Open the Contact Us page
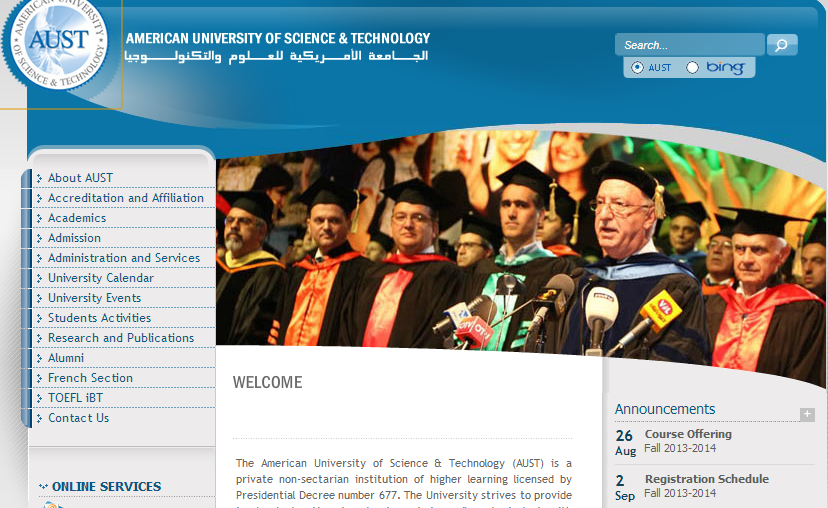828x508 pixels. click(79, 418)
